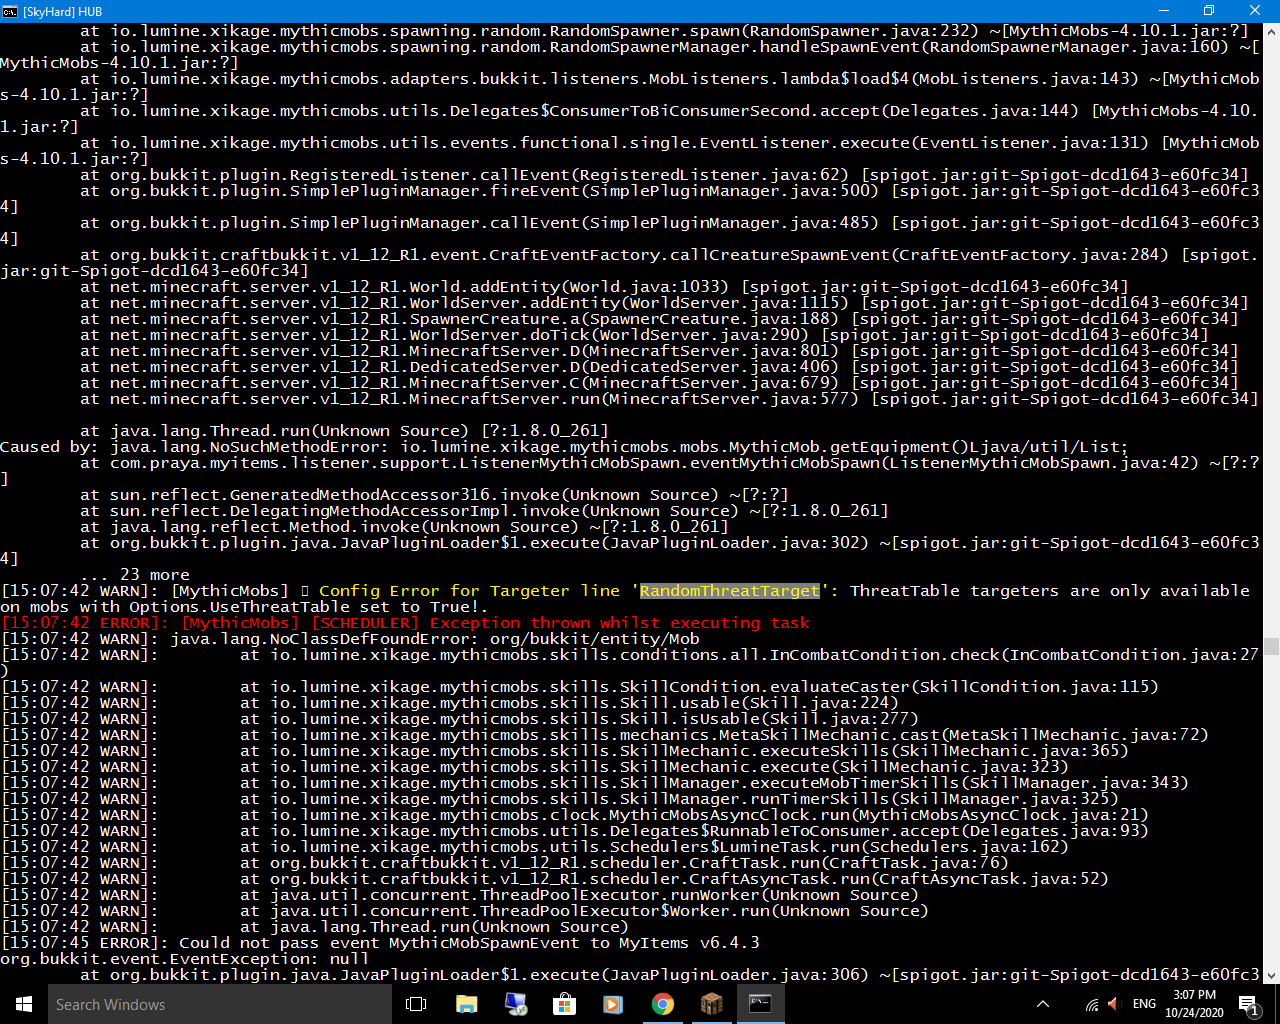The height and width of the screenshot is (1024, 1280).
Task: Switch to Google Chrome on the taskbar
Action: coord(662,1004)
